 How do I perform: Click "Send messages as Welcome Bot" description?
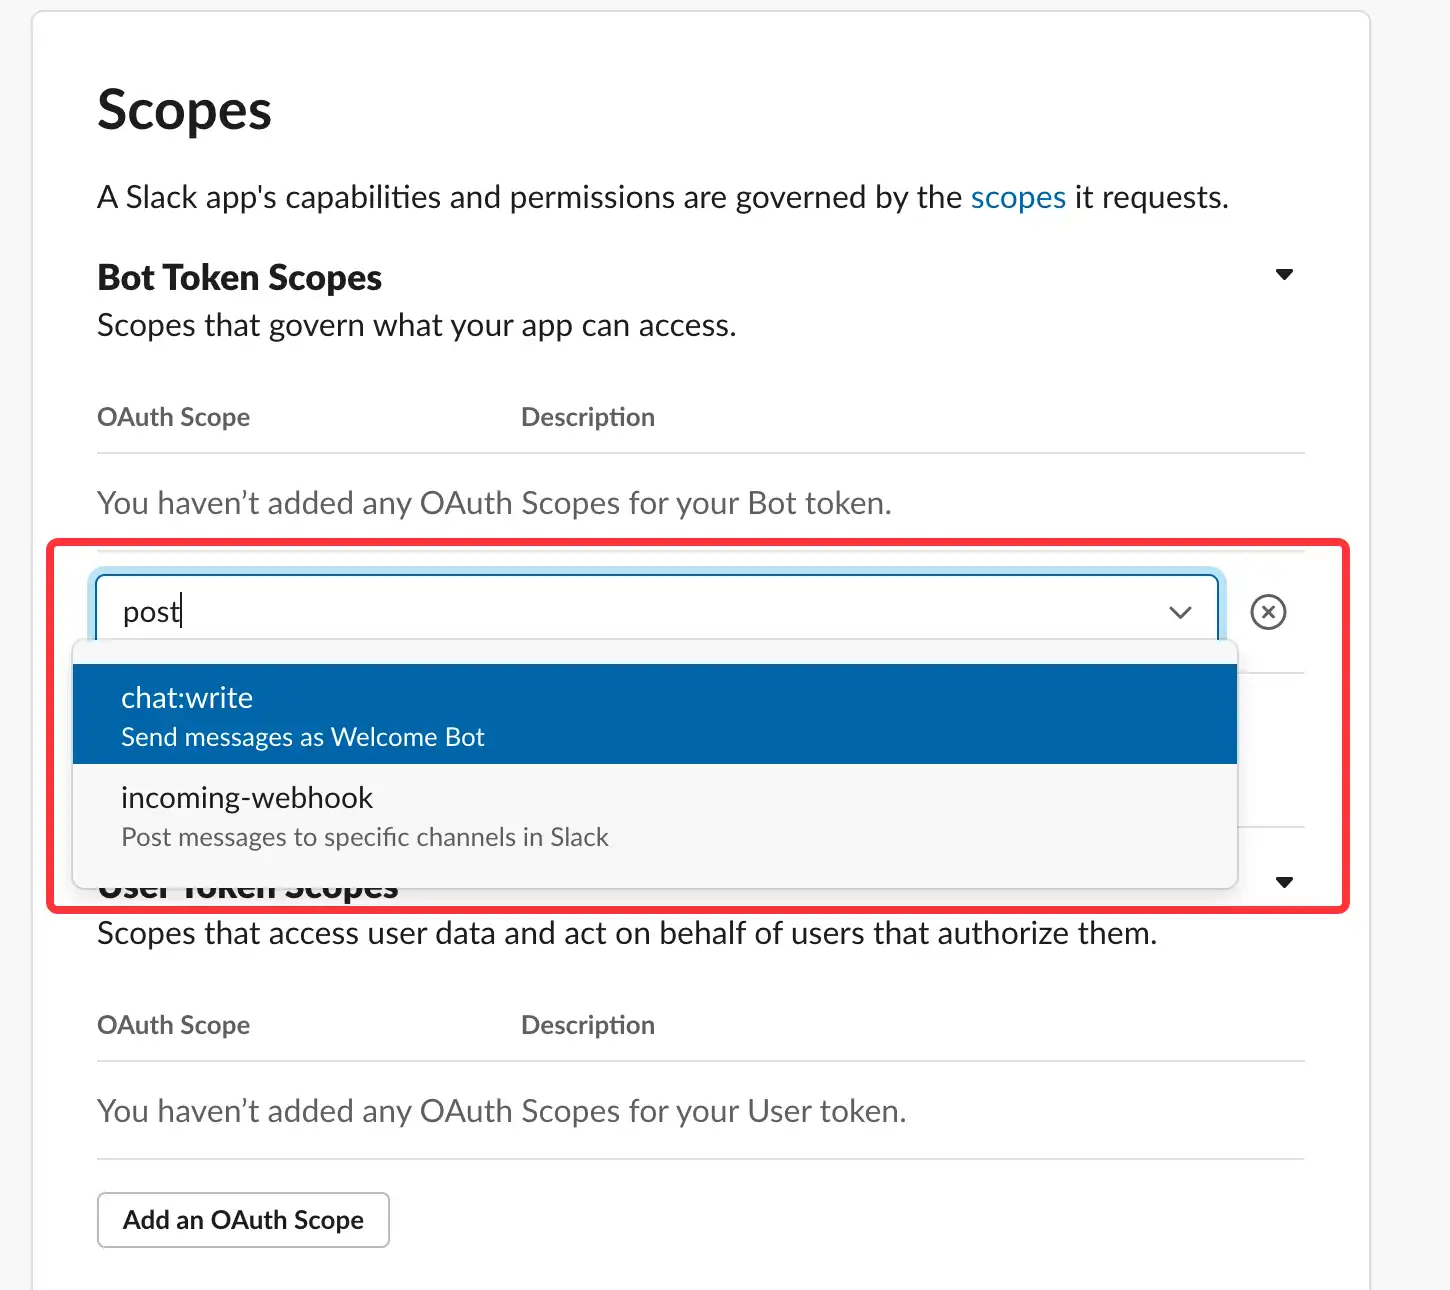pyautogui.click(x=302, y=737)
